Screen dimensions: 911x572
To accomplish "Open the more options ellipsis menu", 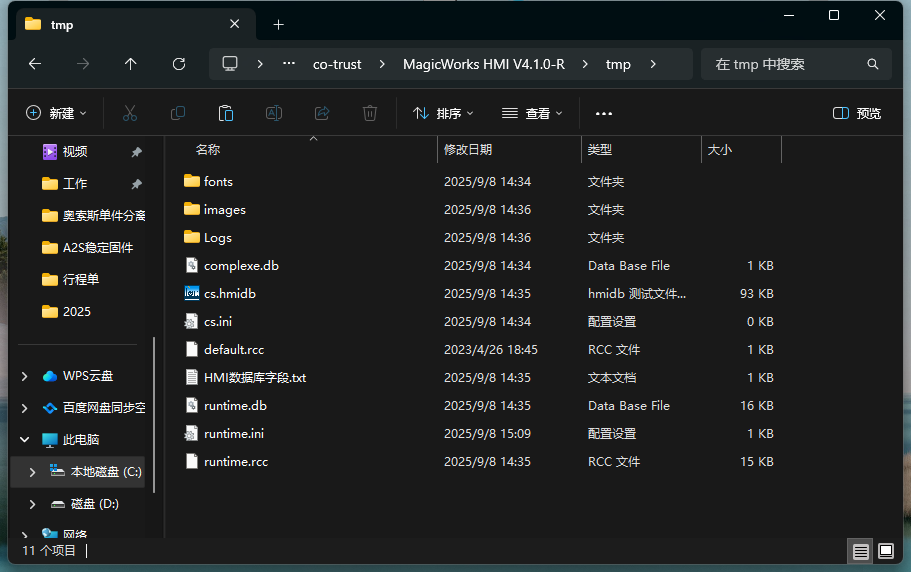I will point(604,113).
